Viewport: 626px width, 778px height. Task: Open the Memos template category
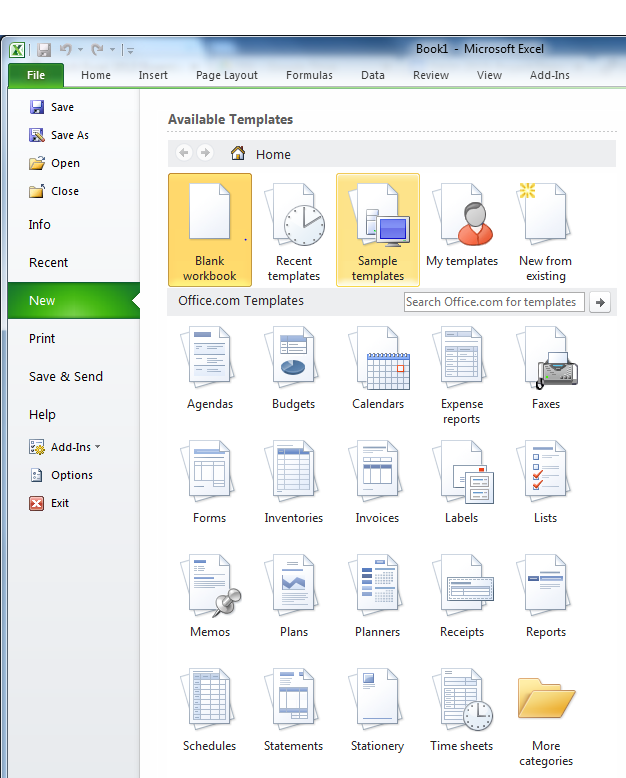point(210,597)
